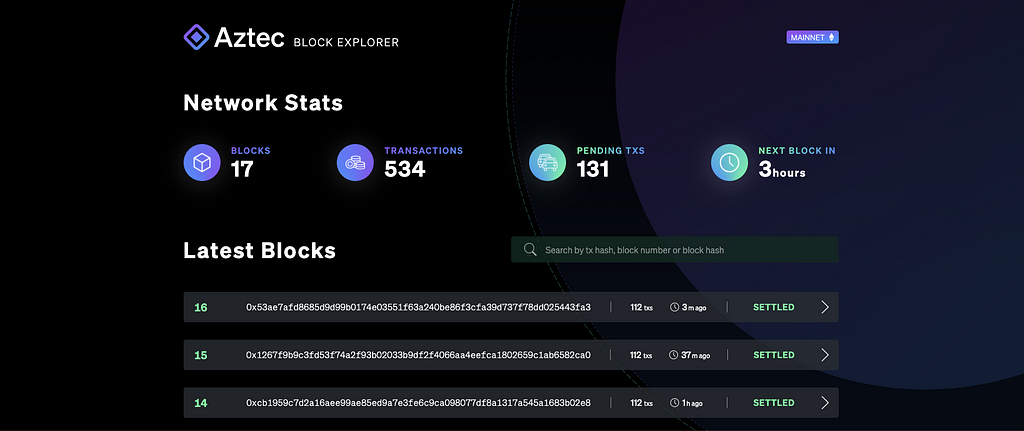1024x431 pixels.
Task: Click SETTLED status in block 14 row
Action: (x=774, y=403)
